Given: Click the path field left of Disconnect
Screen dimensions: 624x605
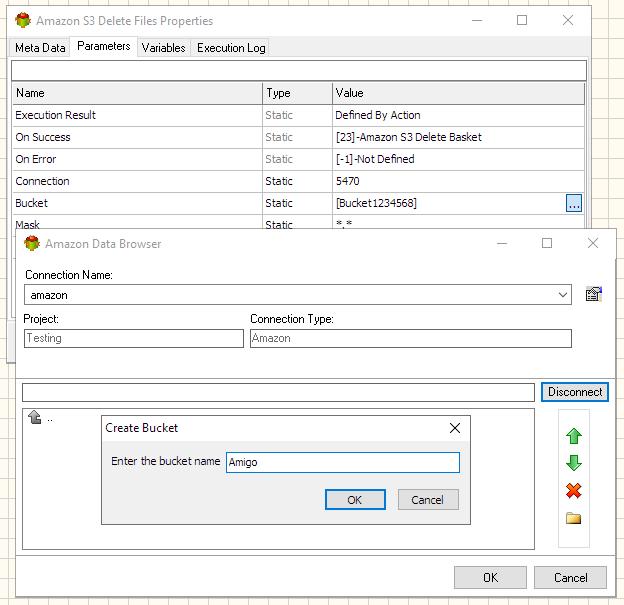Looking at the screenshot, I should click(x=278, y=392).
